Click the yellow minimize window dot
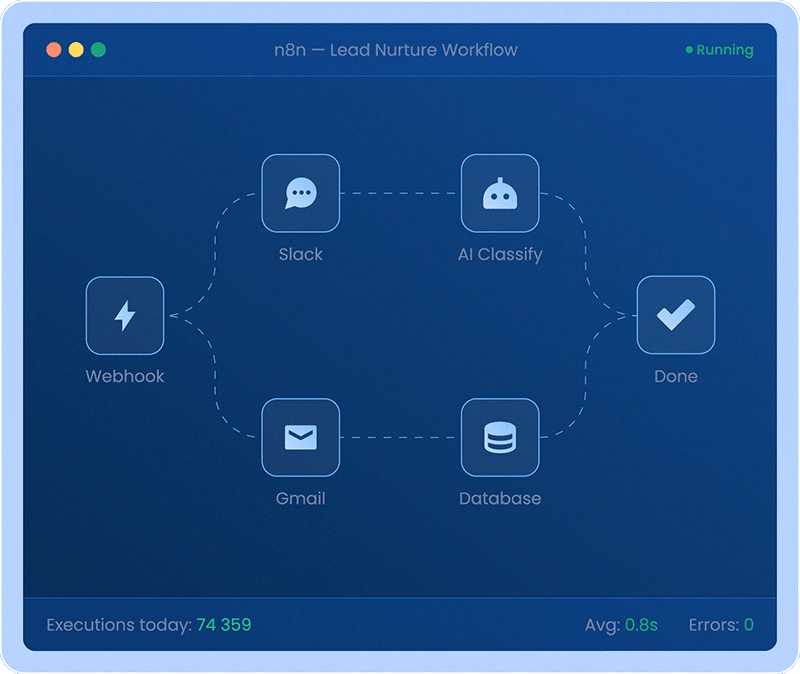The height and width of the screenshot is (674, 800). (x=76, y=50)
